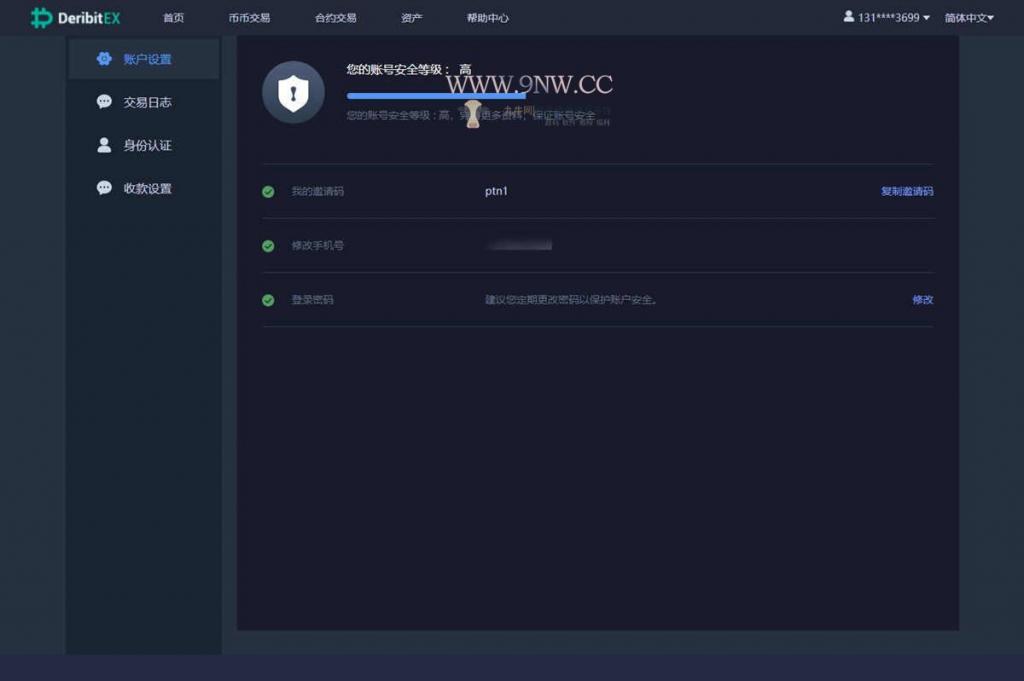This screenshot has height=681, width=1024.
Task: Open the 简体中文 language dropdown
Action: click(x=967, y=17)
